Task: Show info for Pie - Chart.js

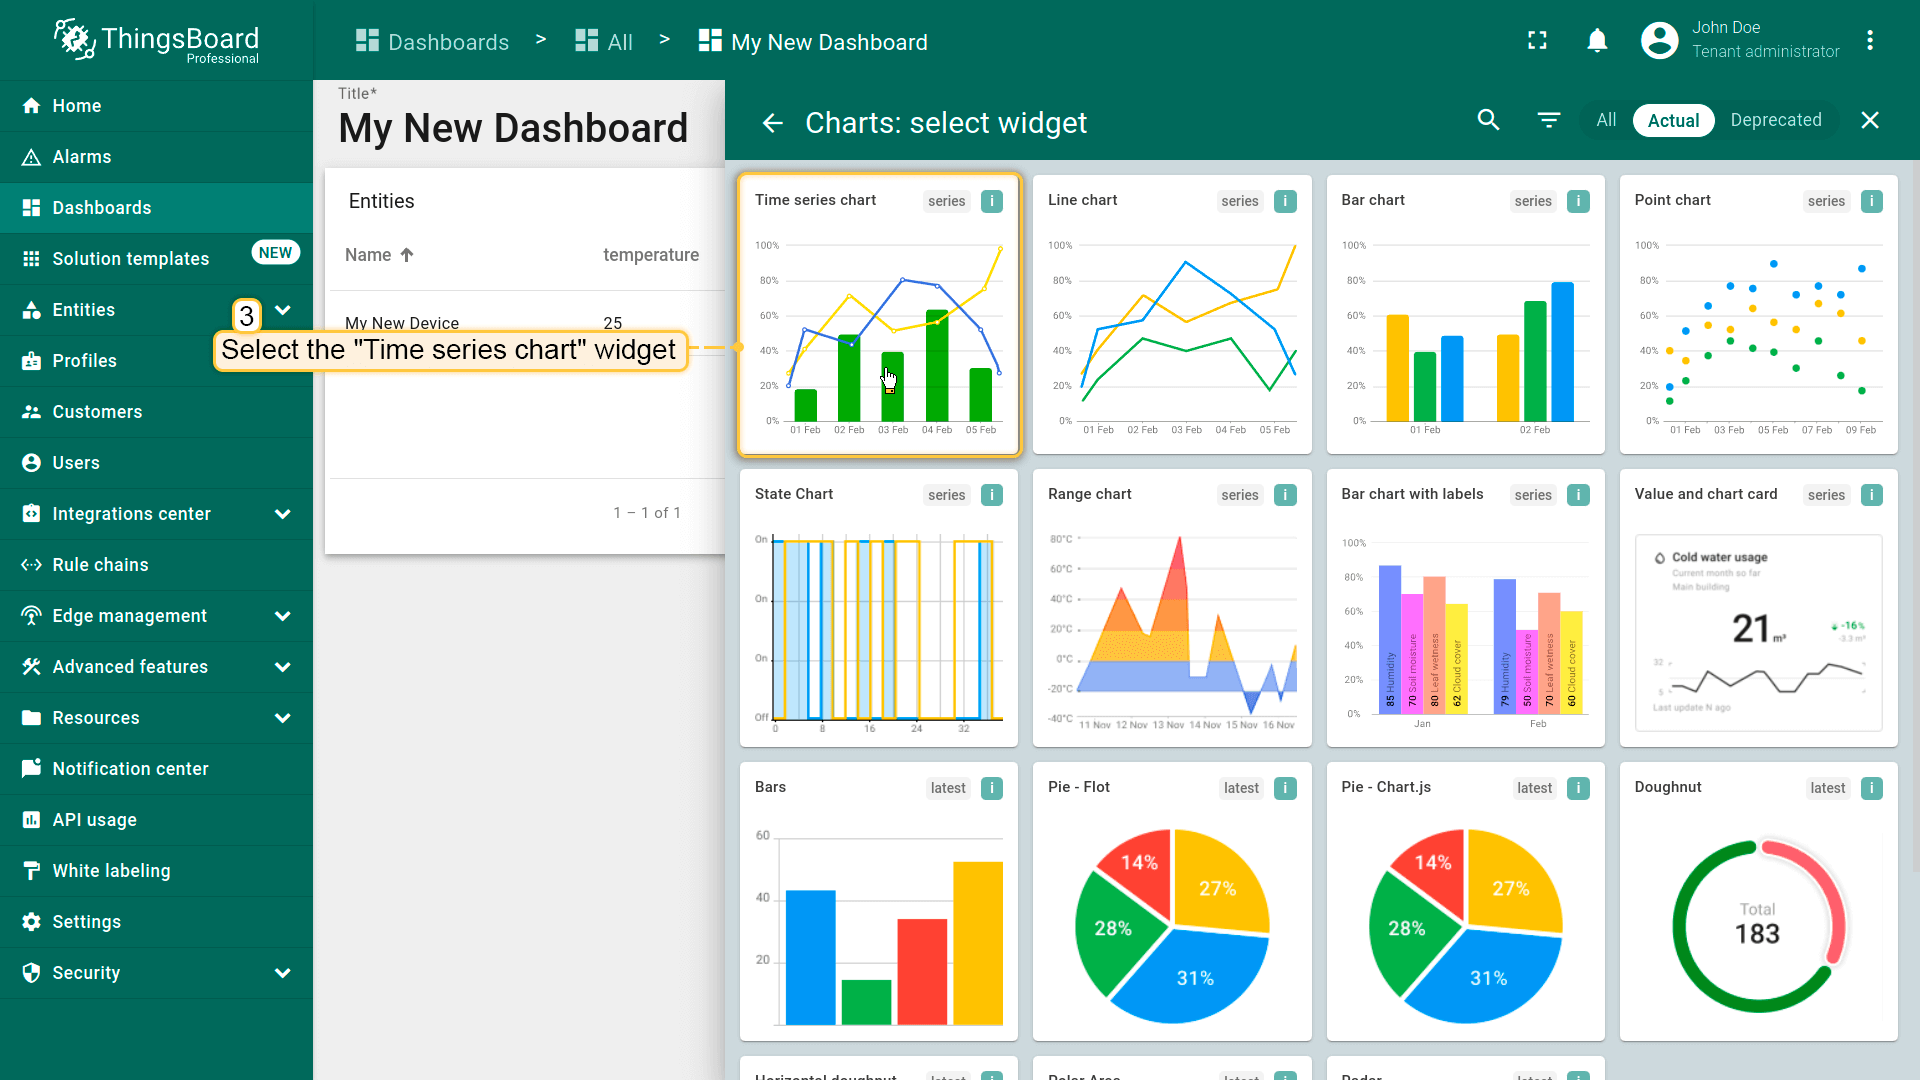Action: (1579, 788)
